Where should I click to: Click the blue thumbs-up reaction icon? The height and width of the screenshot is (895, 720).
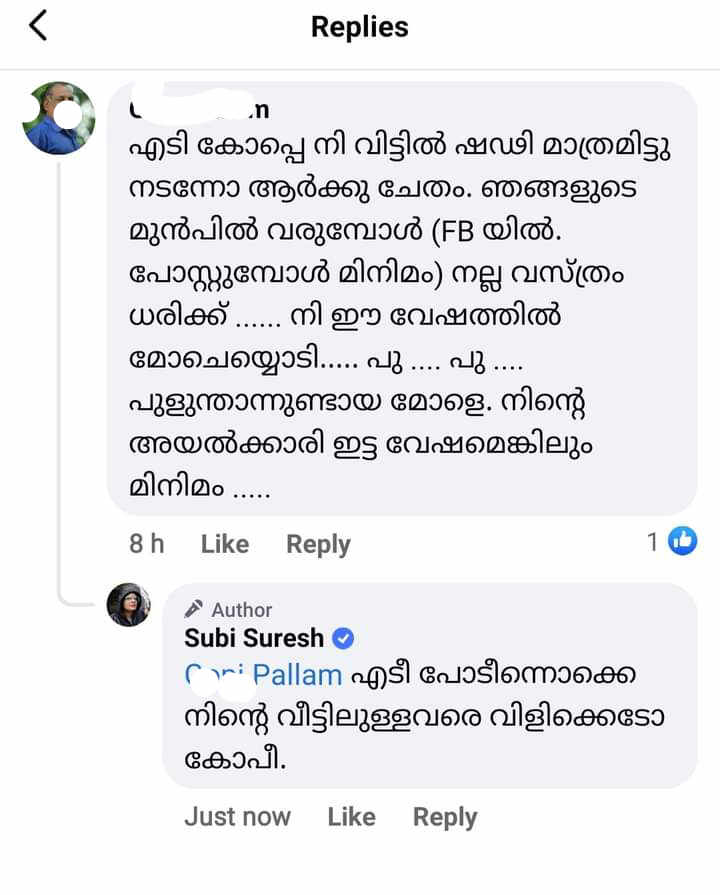(683, 542)
